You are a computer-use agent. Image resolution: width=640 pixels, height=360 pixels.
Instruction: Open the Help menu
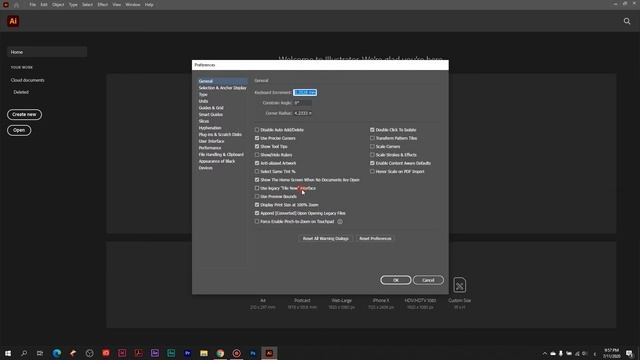[x=149, y=5]
